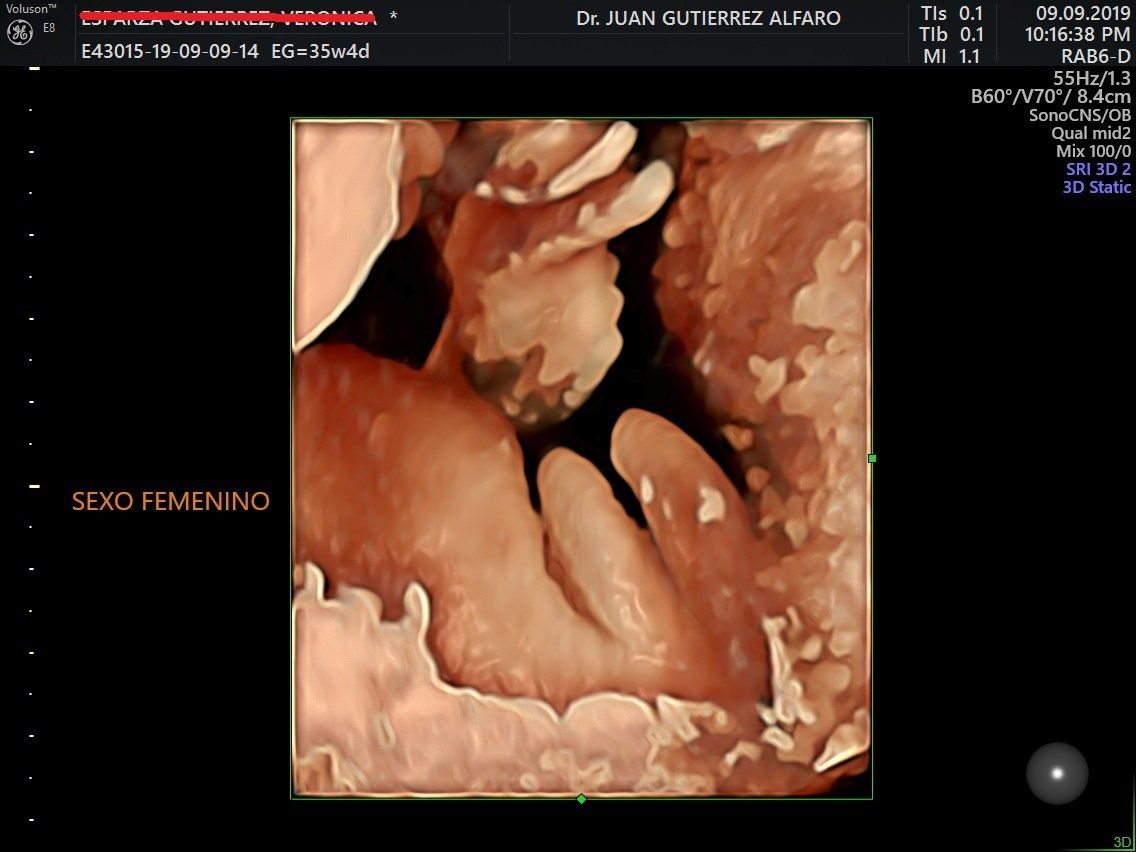Click the GE logo icon

pyautogui.click(x=20, y=33)
